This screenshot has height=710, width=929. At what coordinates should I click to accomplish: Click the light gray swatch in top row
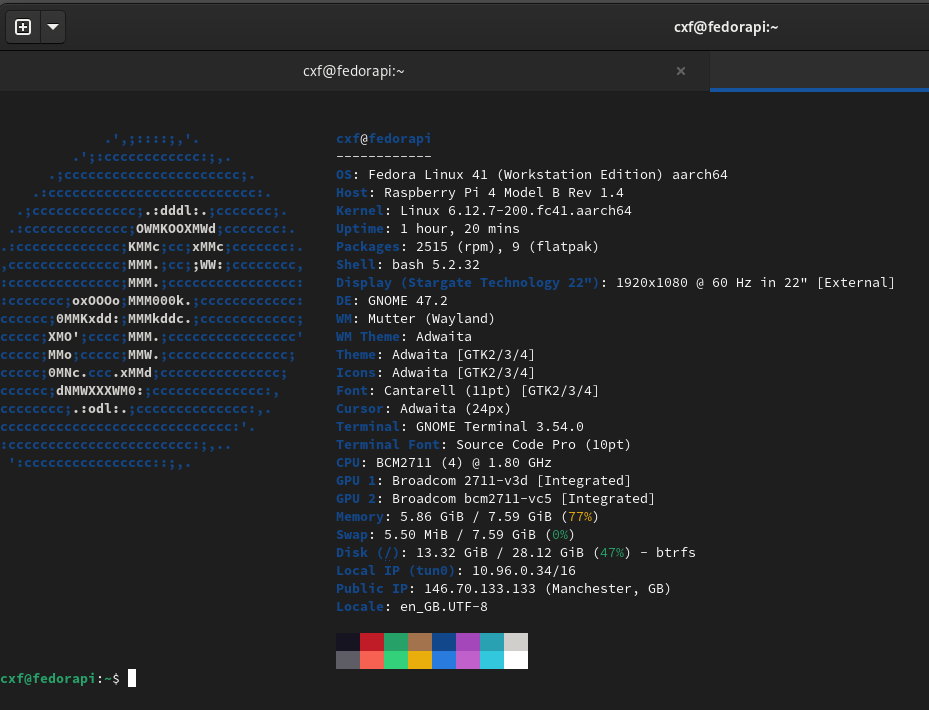(x=515, y=642)
